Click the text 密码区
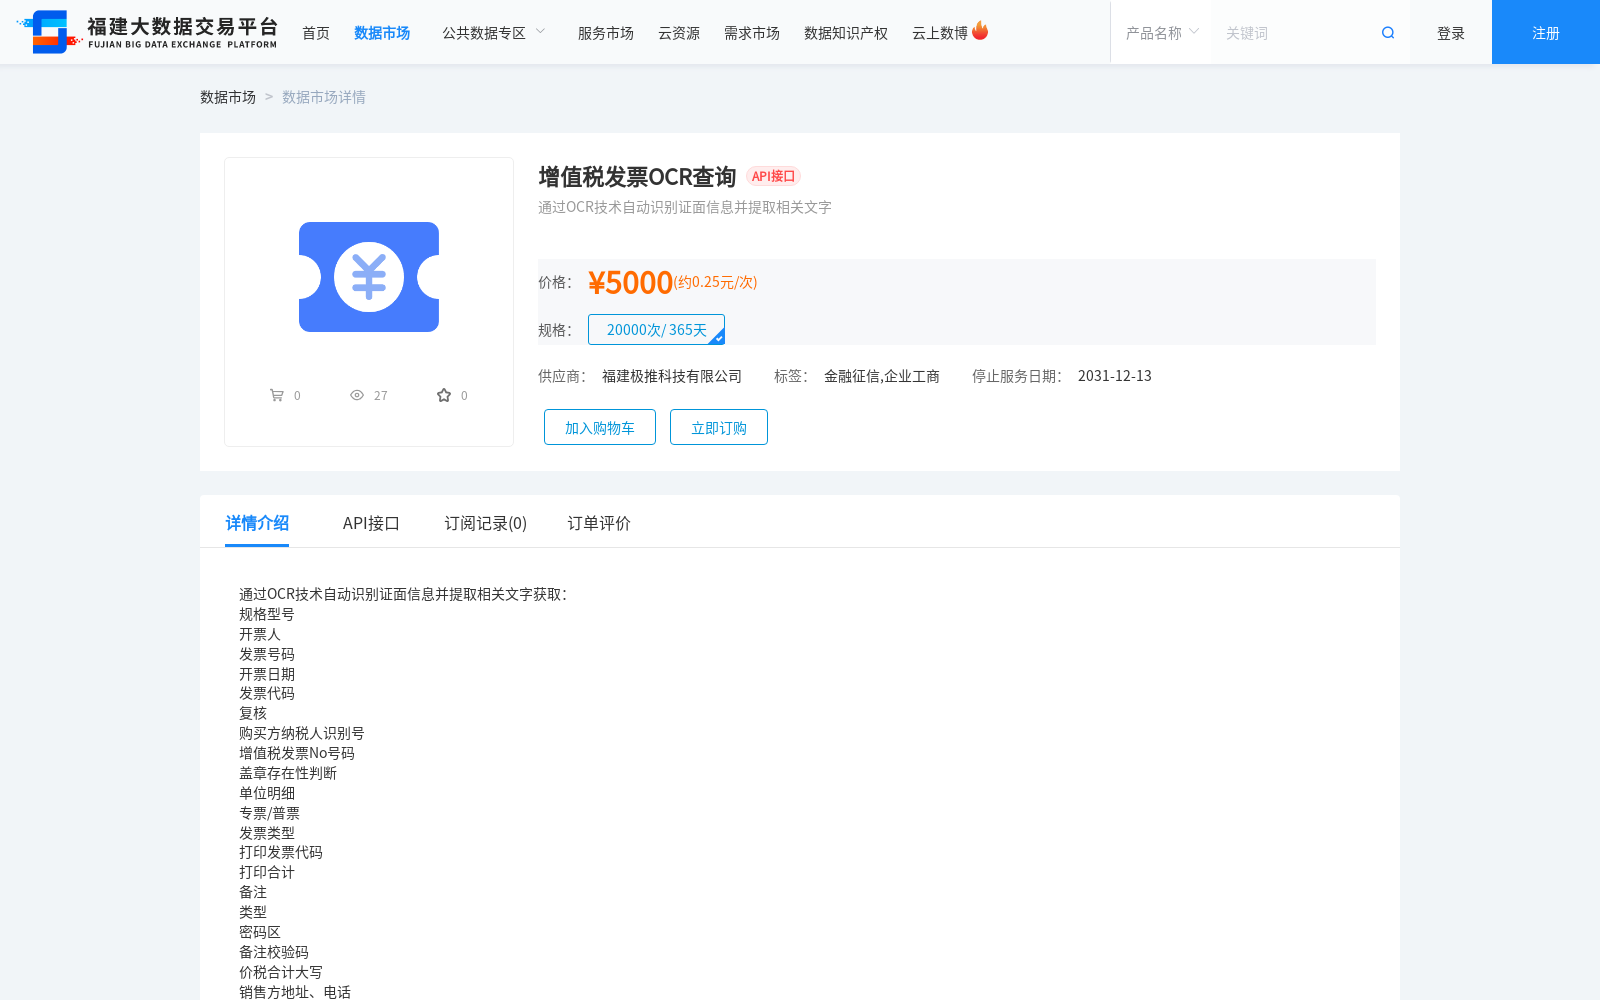The image size is (1600, 1000). coord(260,932)
